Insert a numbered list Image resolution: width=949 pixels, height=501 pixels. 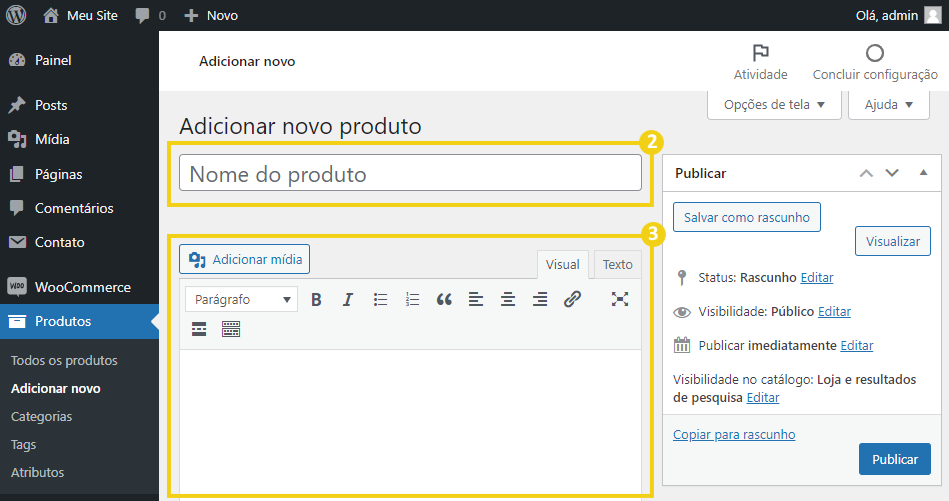coord(412,300)
